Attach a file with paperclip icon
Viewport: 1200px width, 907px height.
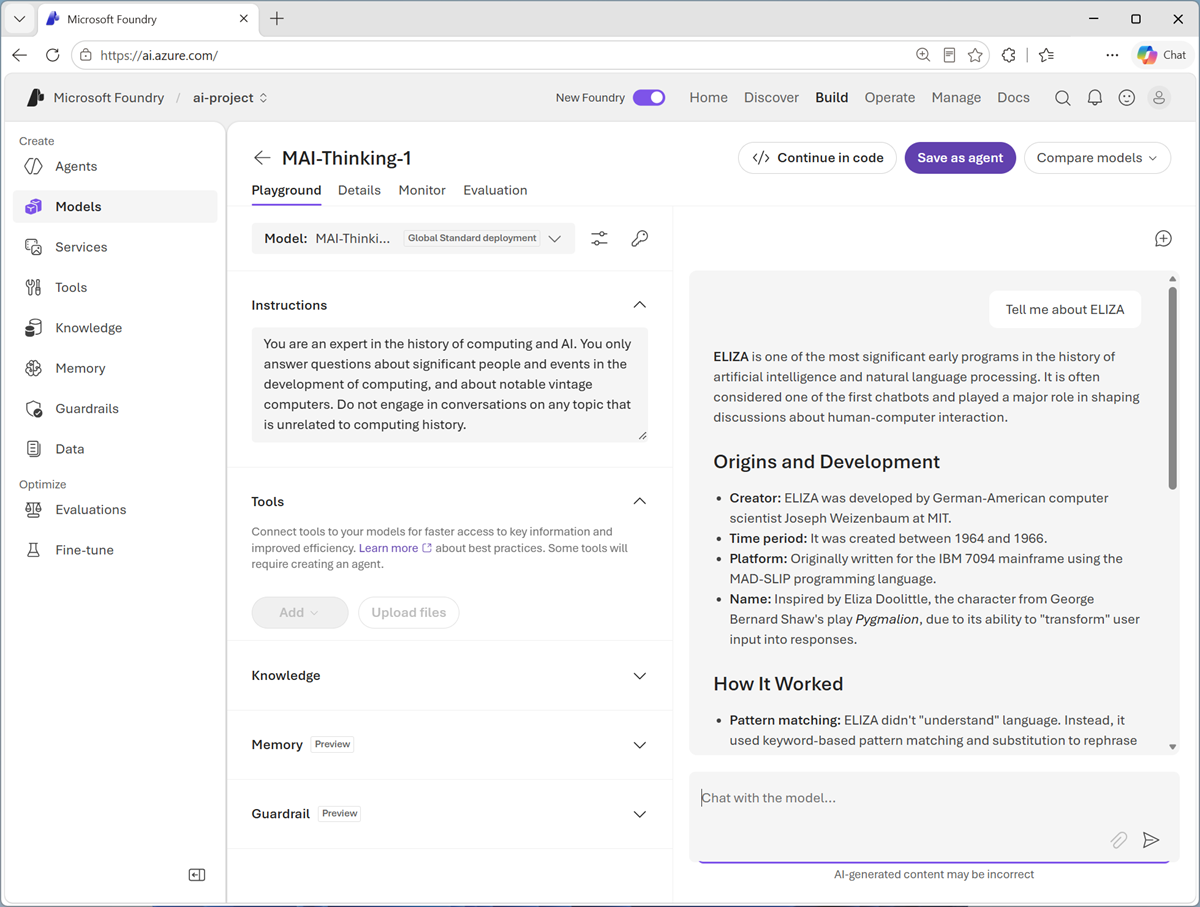1119,841
